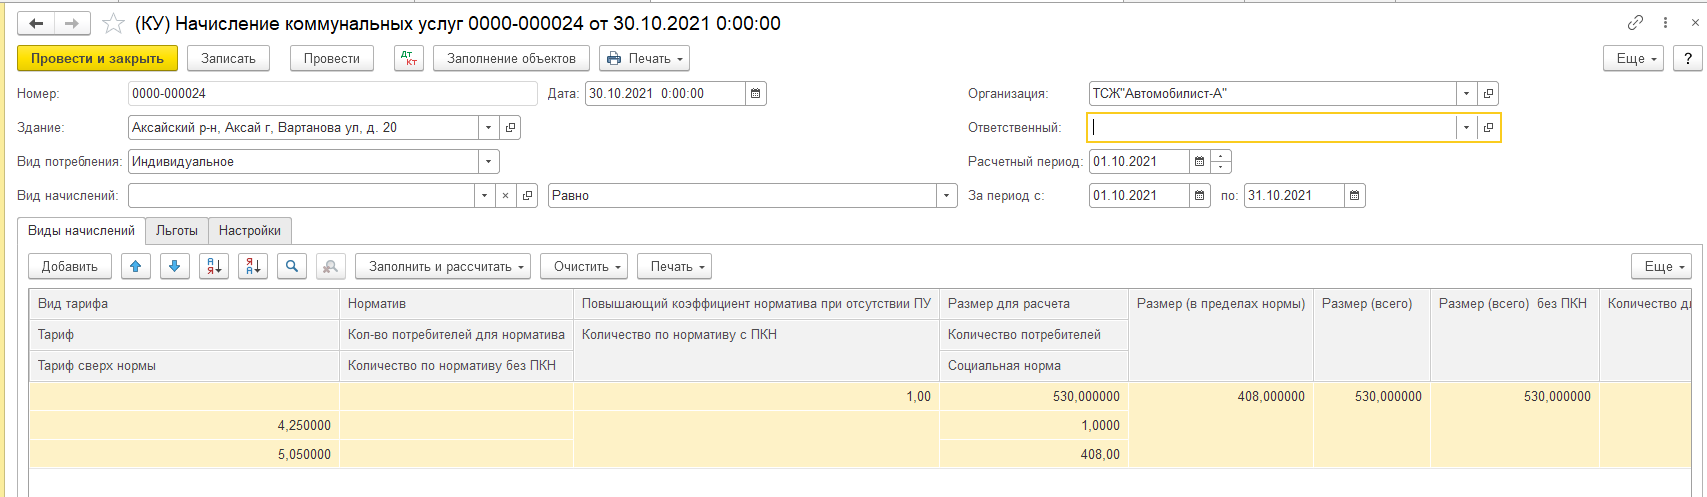This screenshot has width=1707, height=497.
Task: Click the Дт/Кт postings icon
Action: coord(409,59)
